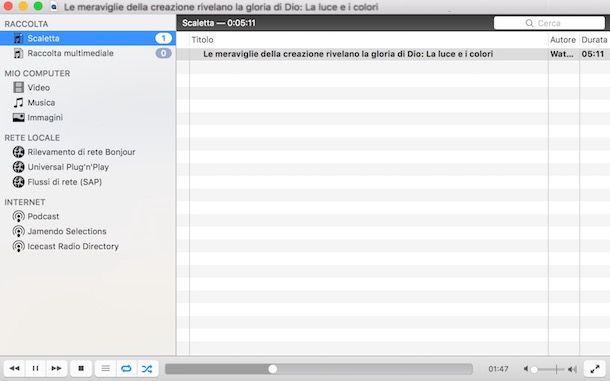
Task: Click the Immagini picture icon
Action: tap(18, 118)
